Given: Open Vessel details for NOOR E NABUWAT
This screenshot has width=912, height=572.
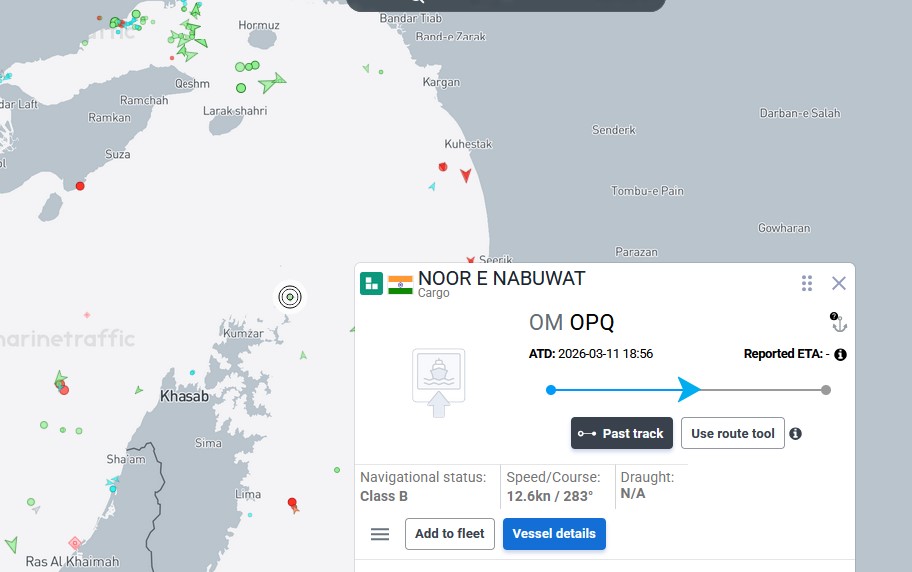Looking at the screenshot, I should point(554,534).
